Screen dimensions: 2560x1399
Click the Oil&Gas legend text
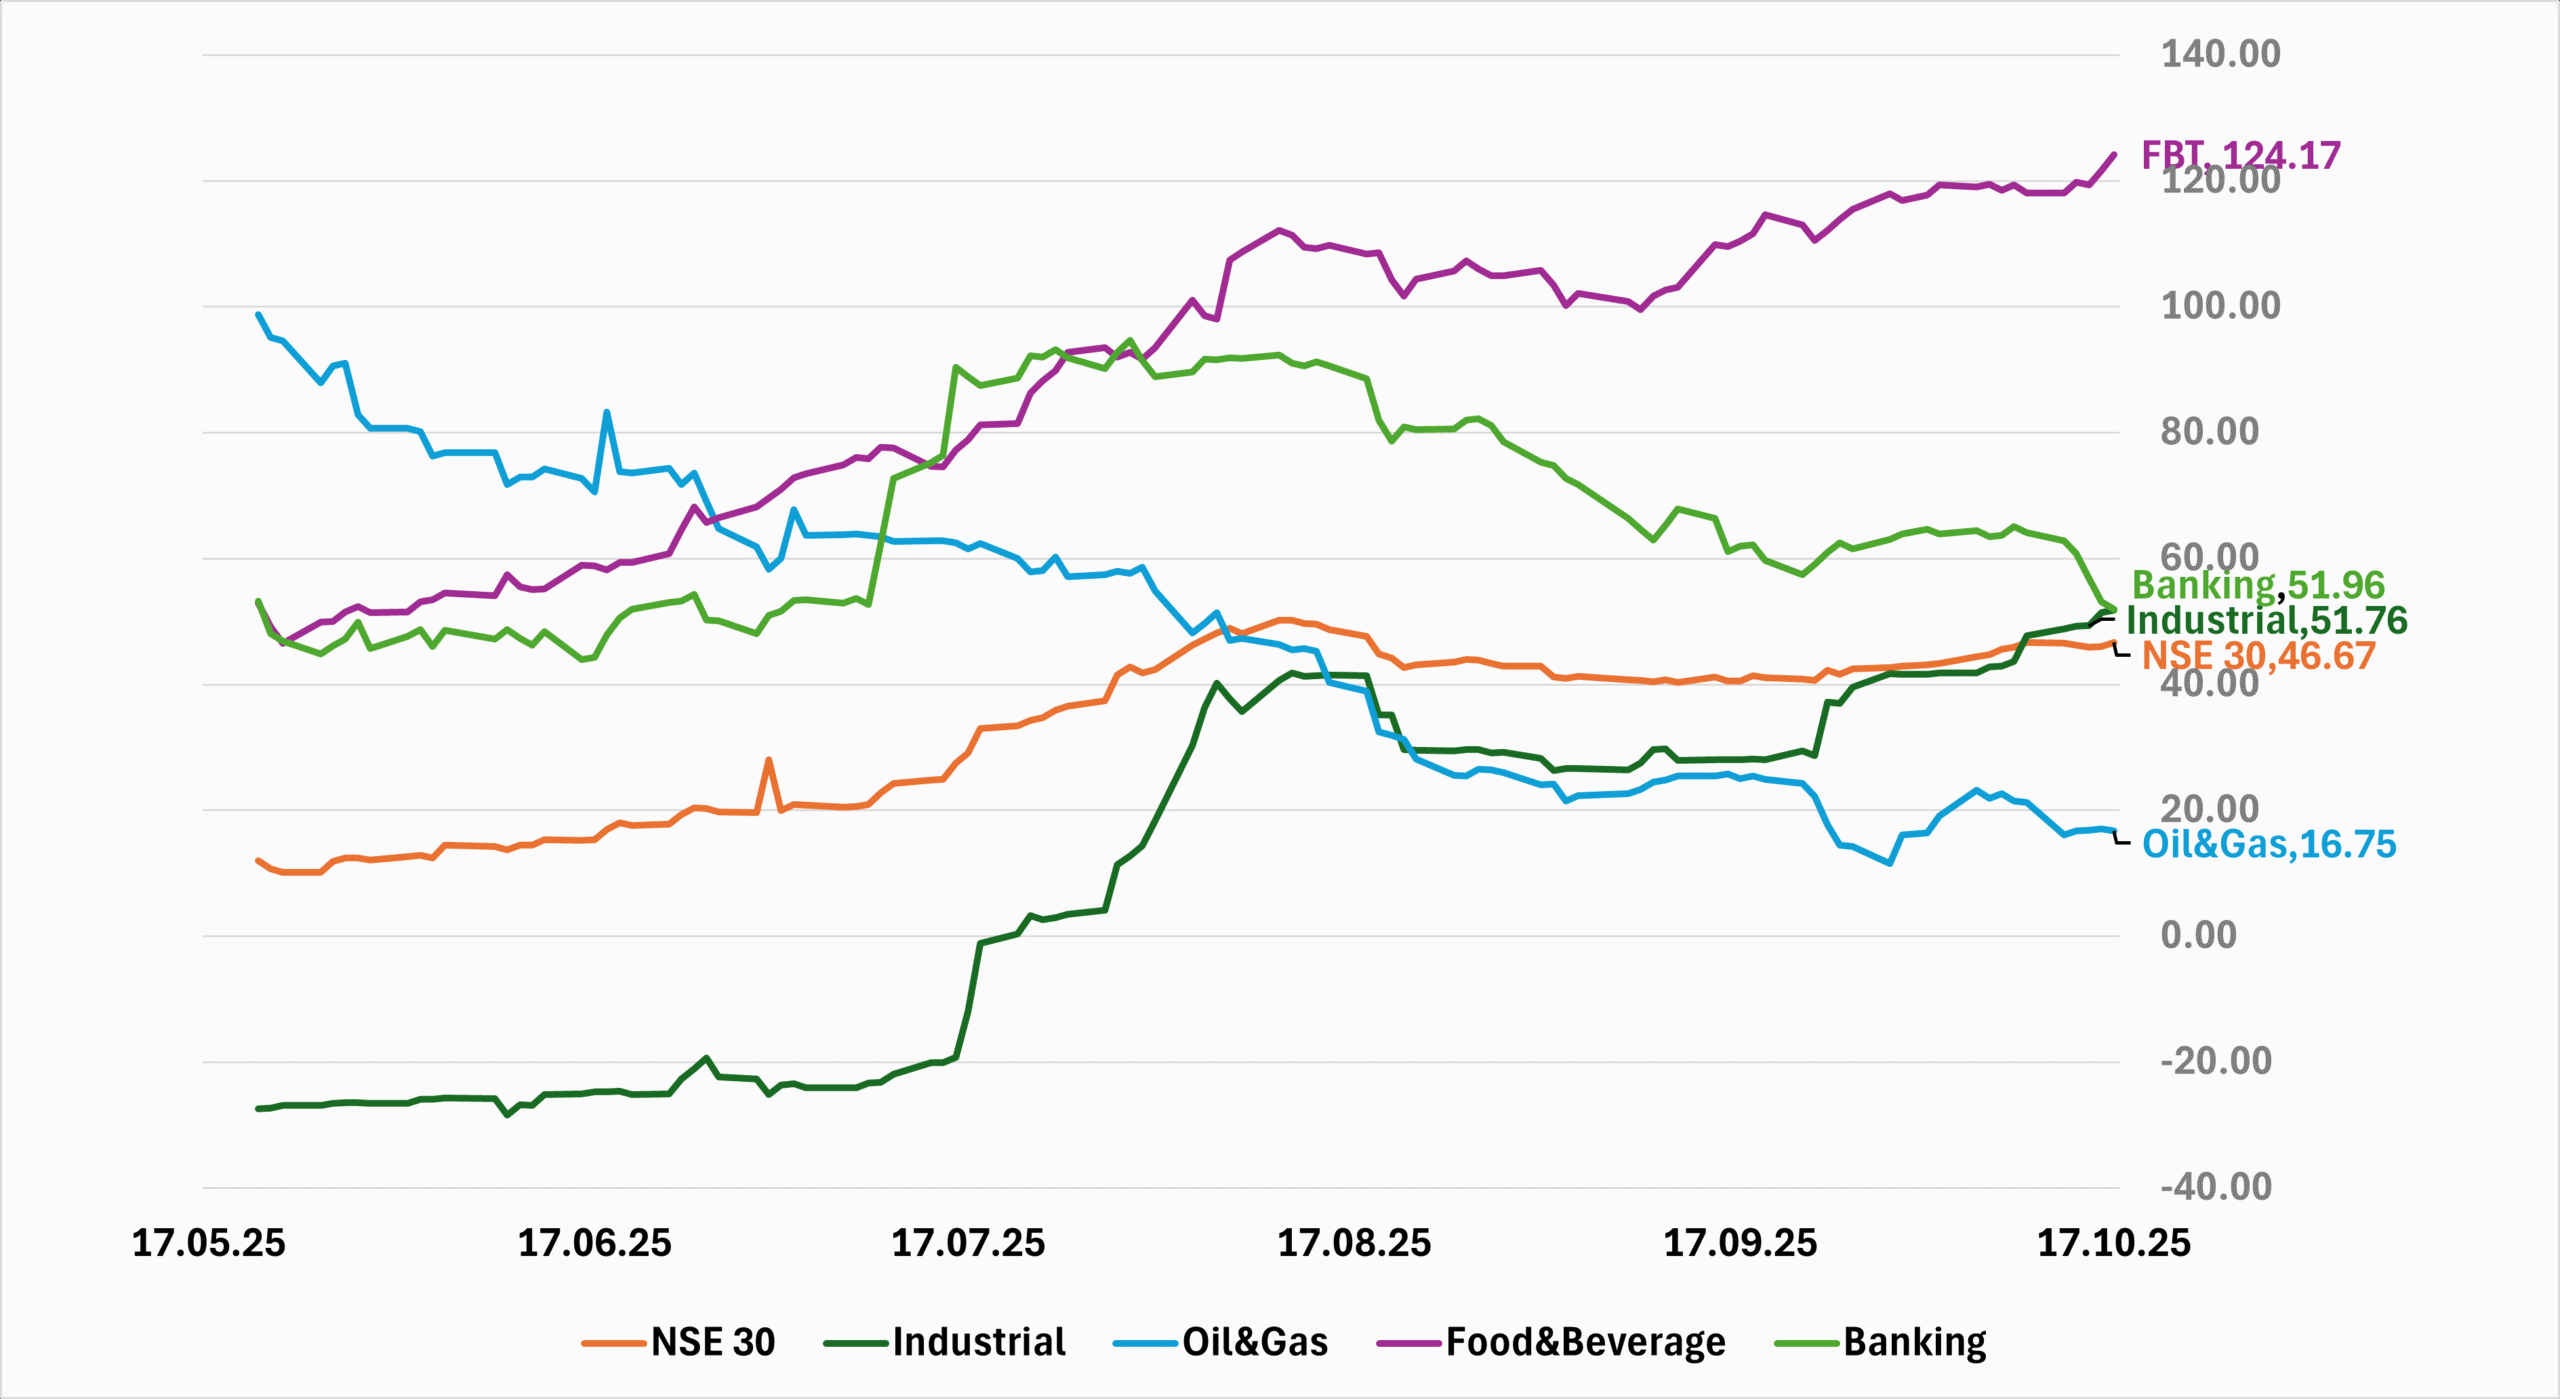[1255, 1342]
